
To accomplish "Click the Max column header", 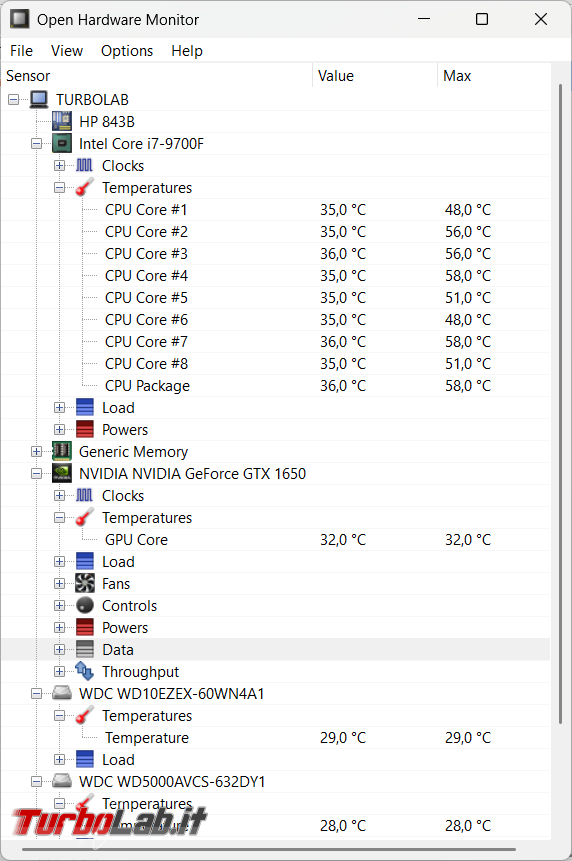I will pos(494,76).
